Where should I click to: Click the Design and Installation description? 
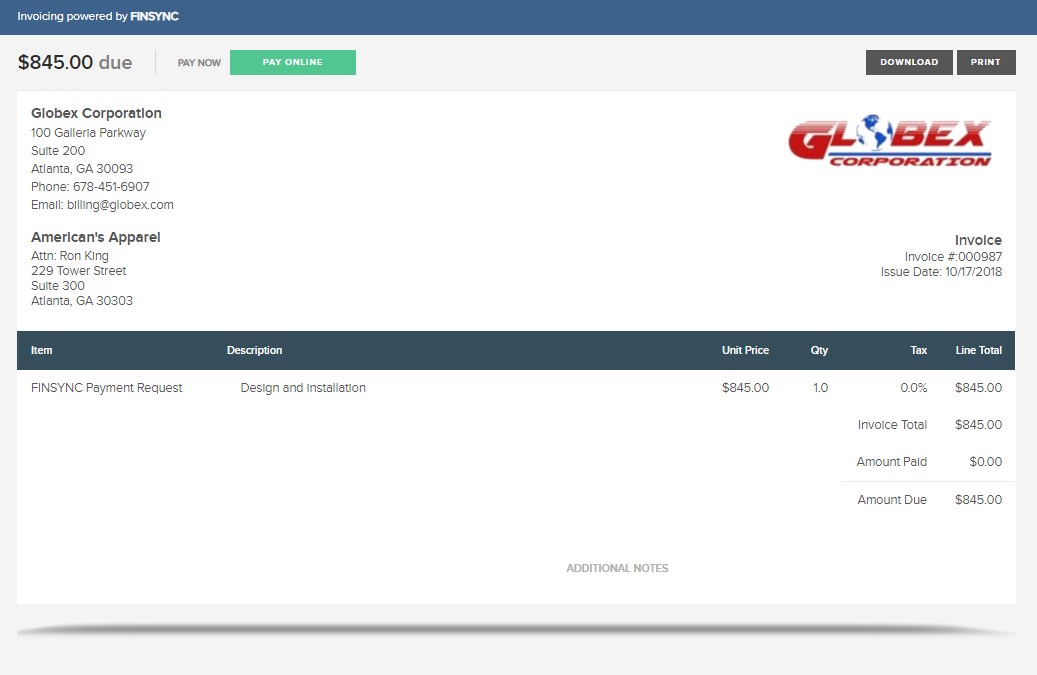tap(303, 388)
